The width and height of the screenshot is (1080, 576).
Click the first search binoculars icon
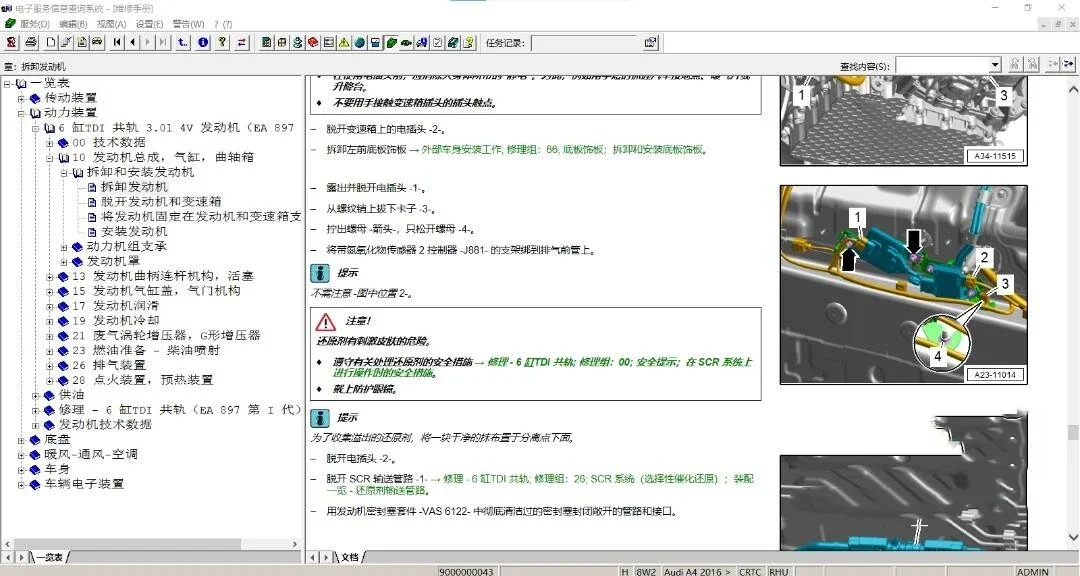coord(1014,65)
